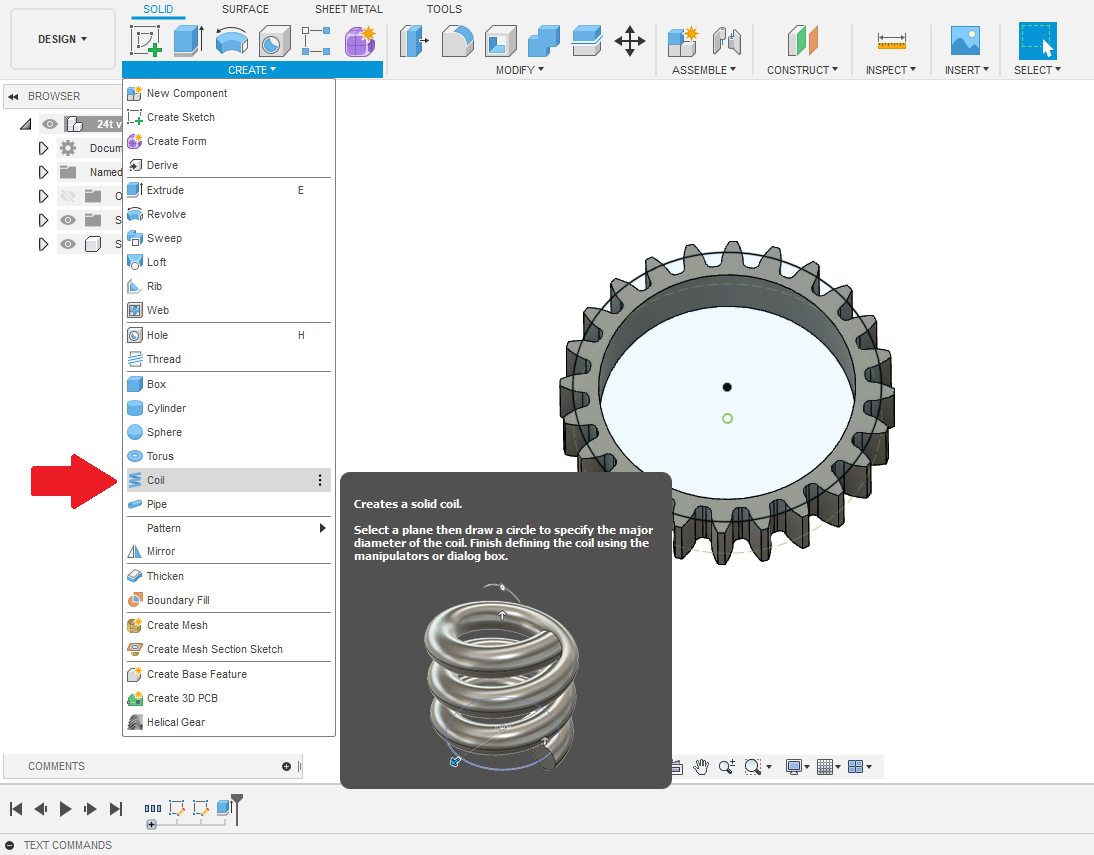Open the MODIFY dropdown menu
1094x855 pixels.
pyautogui.click(x=520, y=70)
